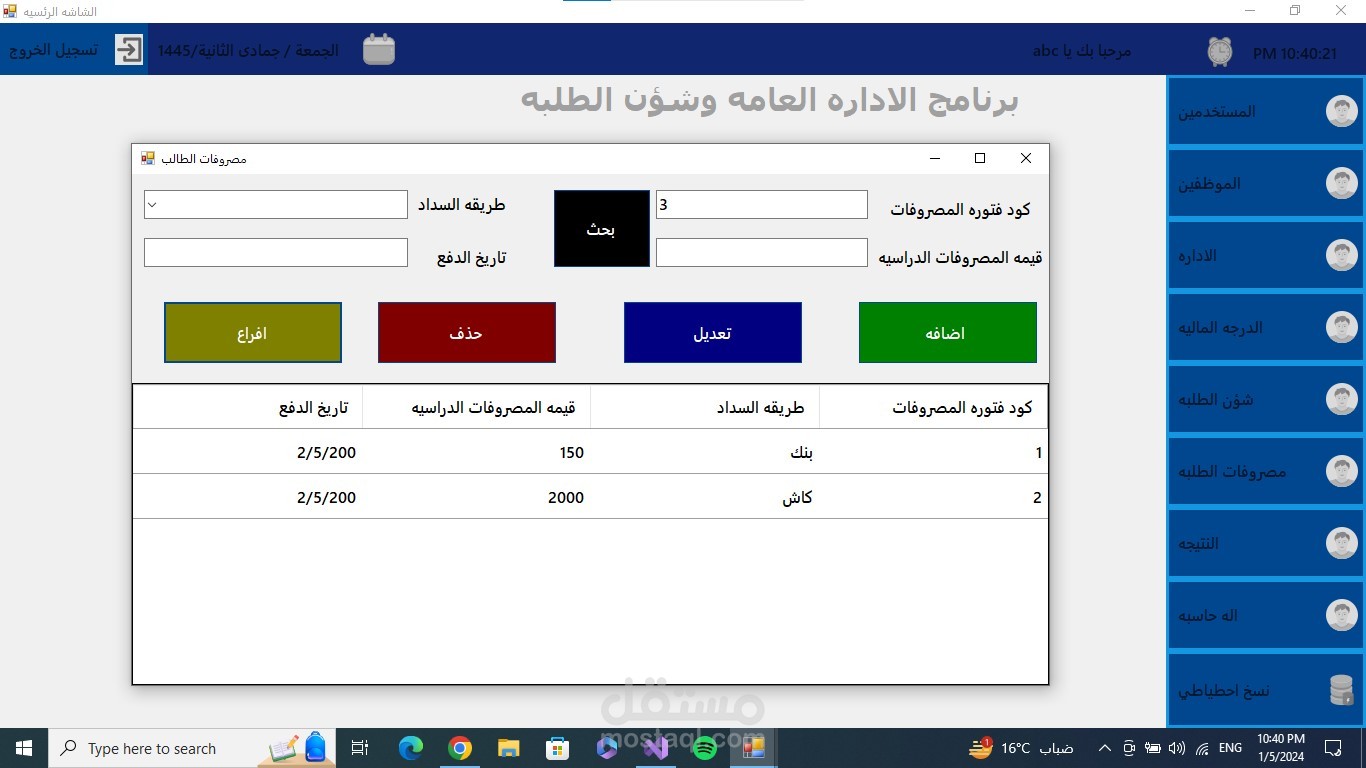
Task: Click the تاريخ الدفع input field
Action: [x=276, y=253]
